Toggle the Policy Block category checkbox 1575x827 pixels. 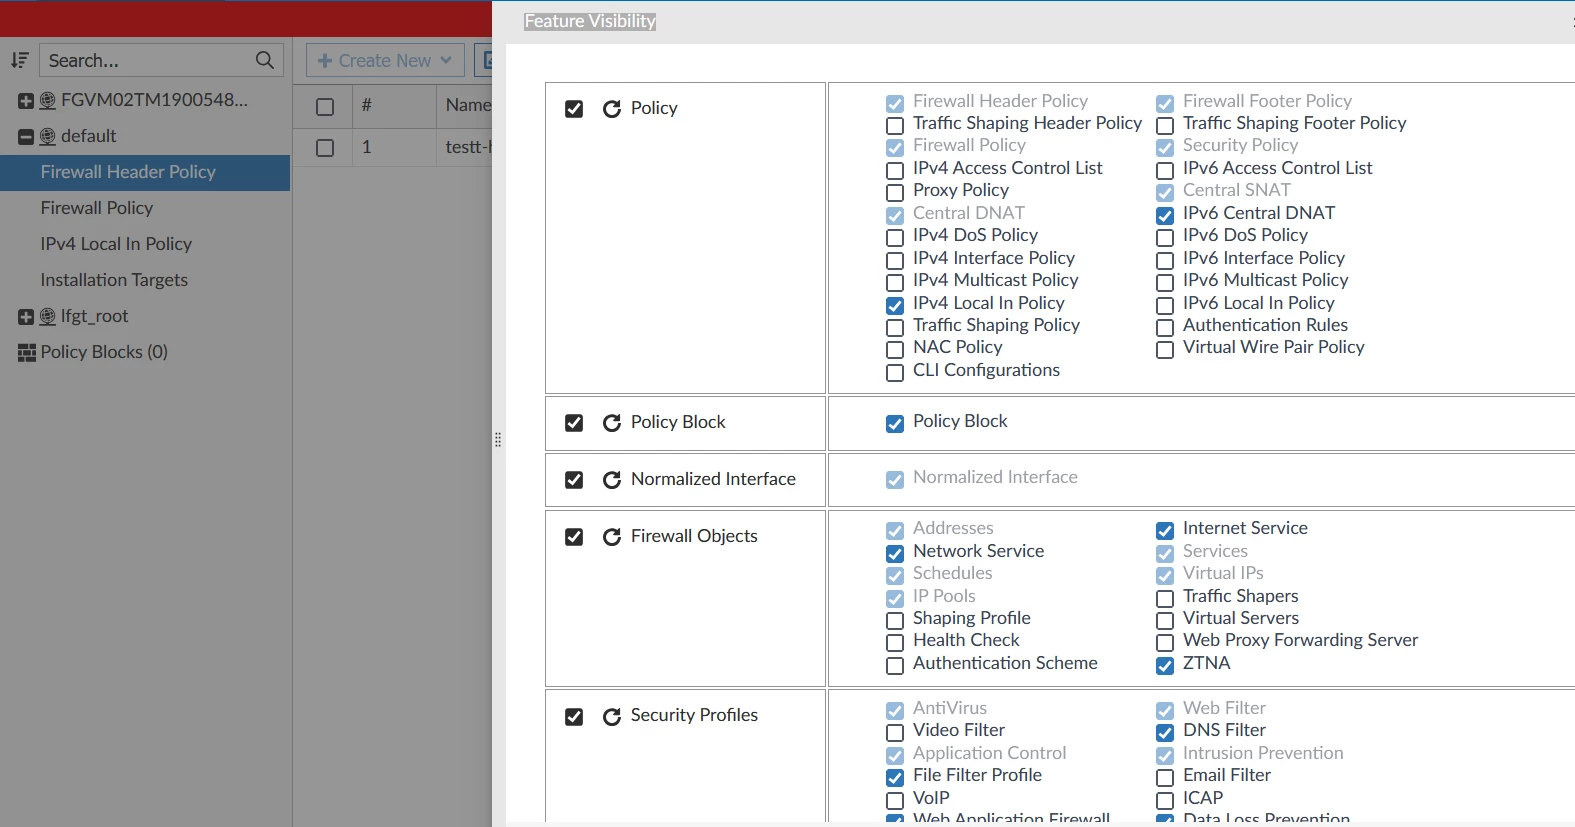574,423
